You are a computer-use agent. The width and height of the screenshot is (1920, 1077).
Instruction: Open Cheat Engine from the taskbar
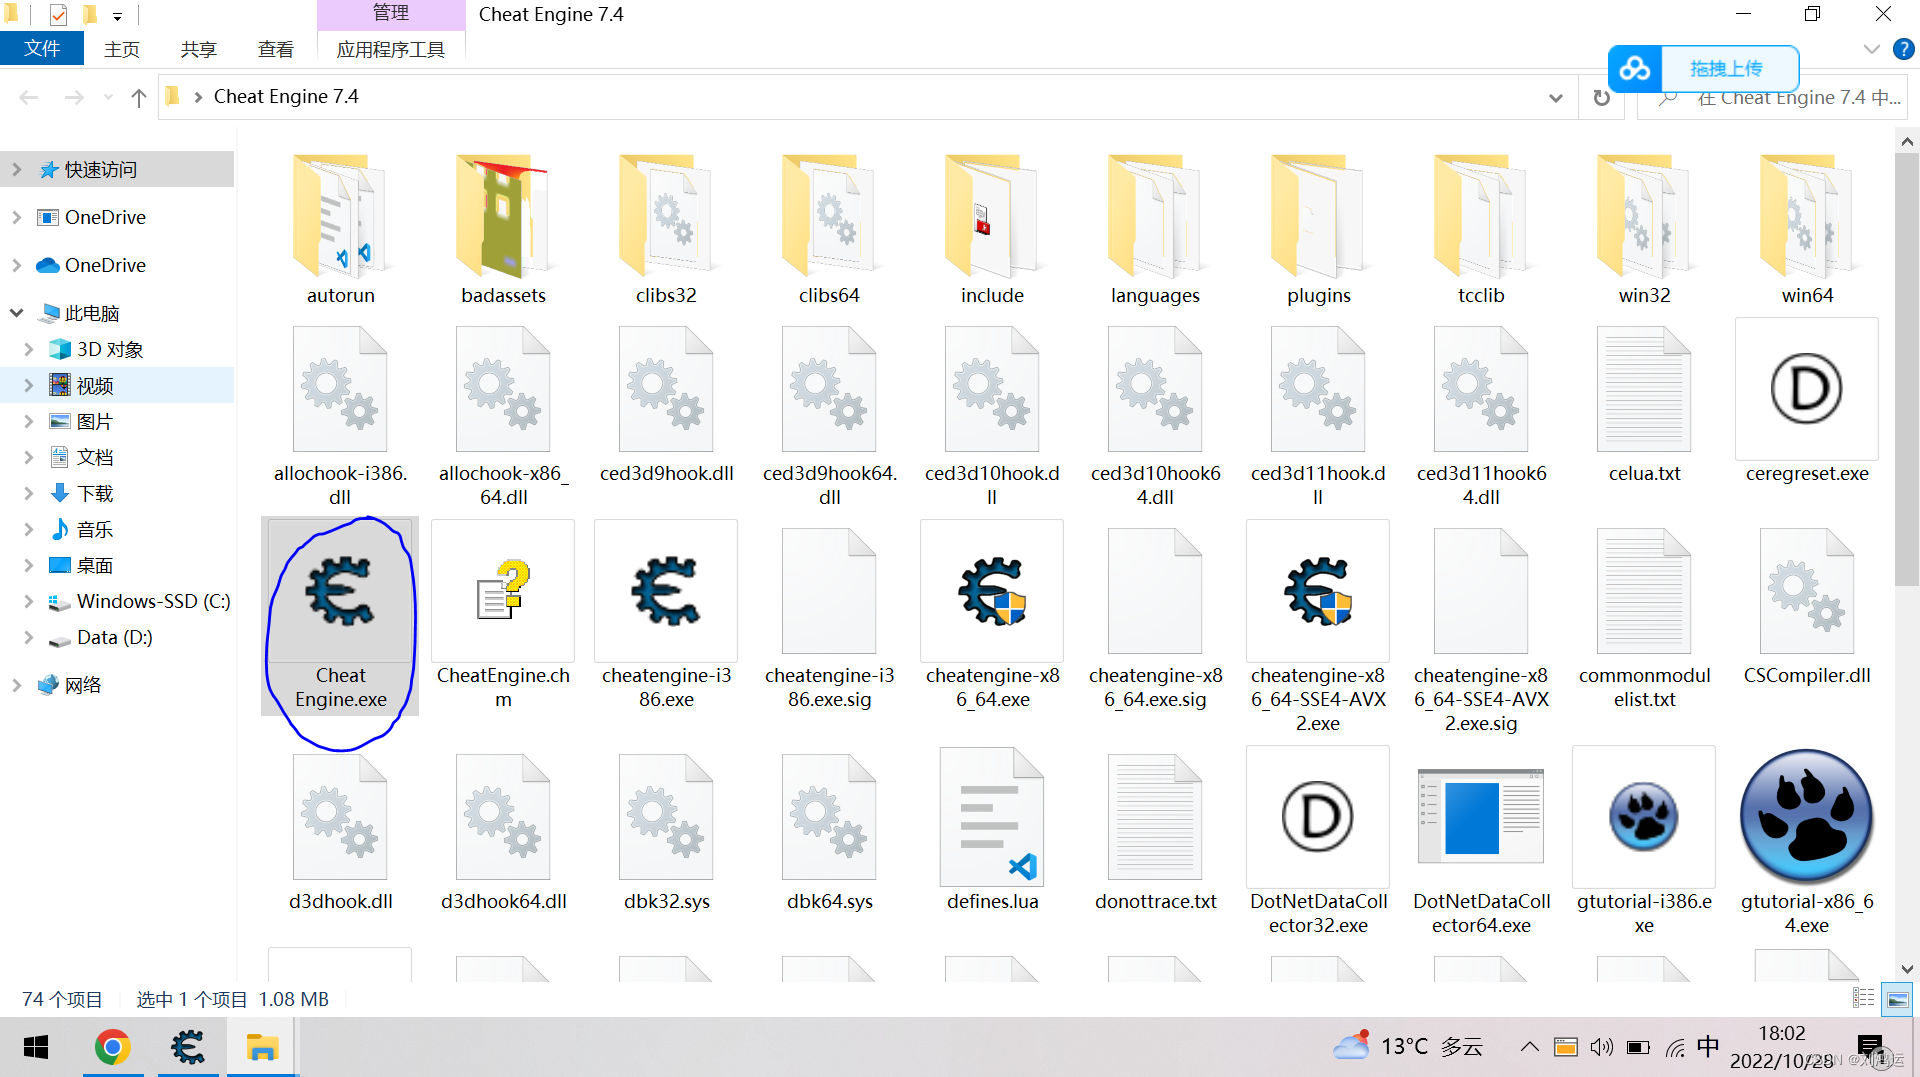click(187, 1047)
